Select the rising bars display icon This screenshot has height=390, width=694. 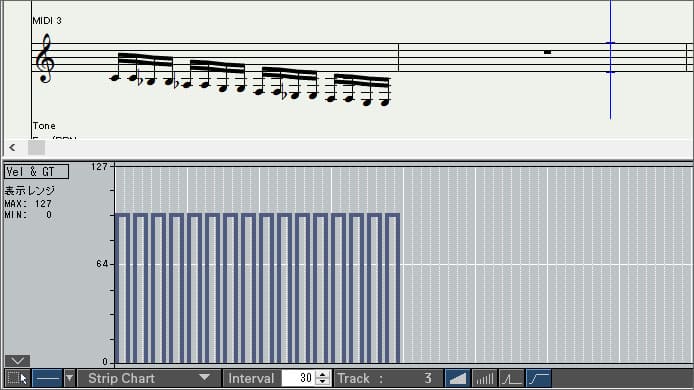click(484, 378)
